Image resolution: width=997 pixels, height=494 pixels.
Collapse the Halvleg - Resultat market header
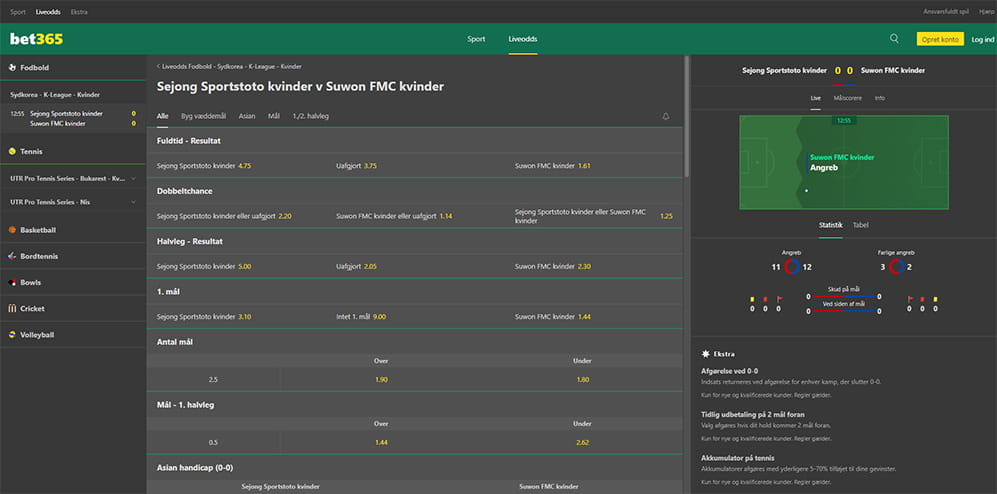(x=415, y=242)
